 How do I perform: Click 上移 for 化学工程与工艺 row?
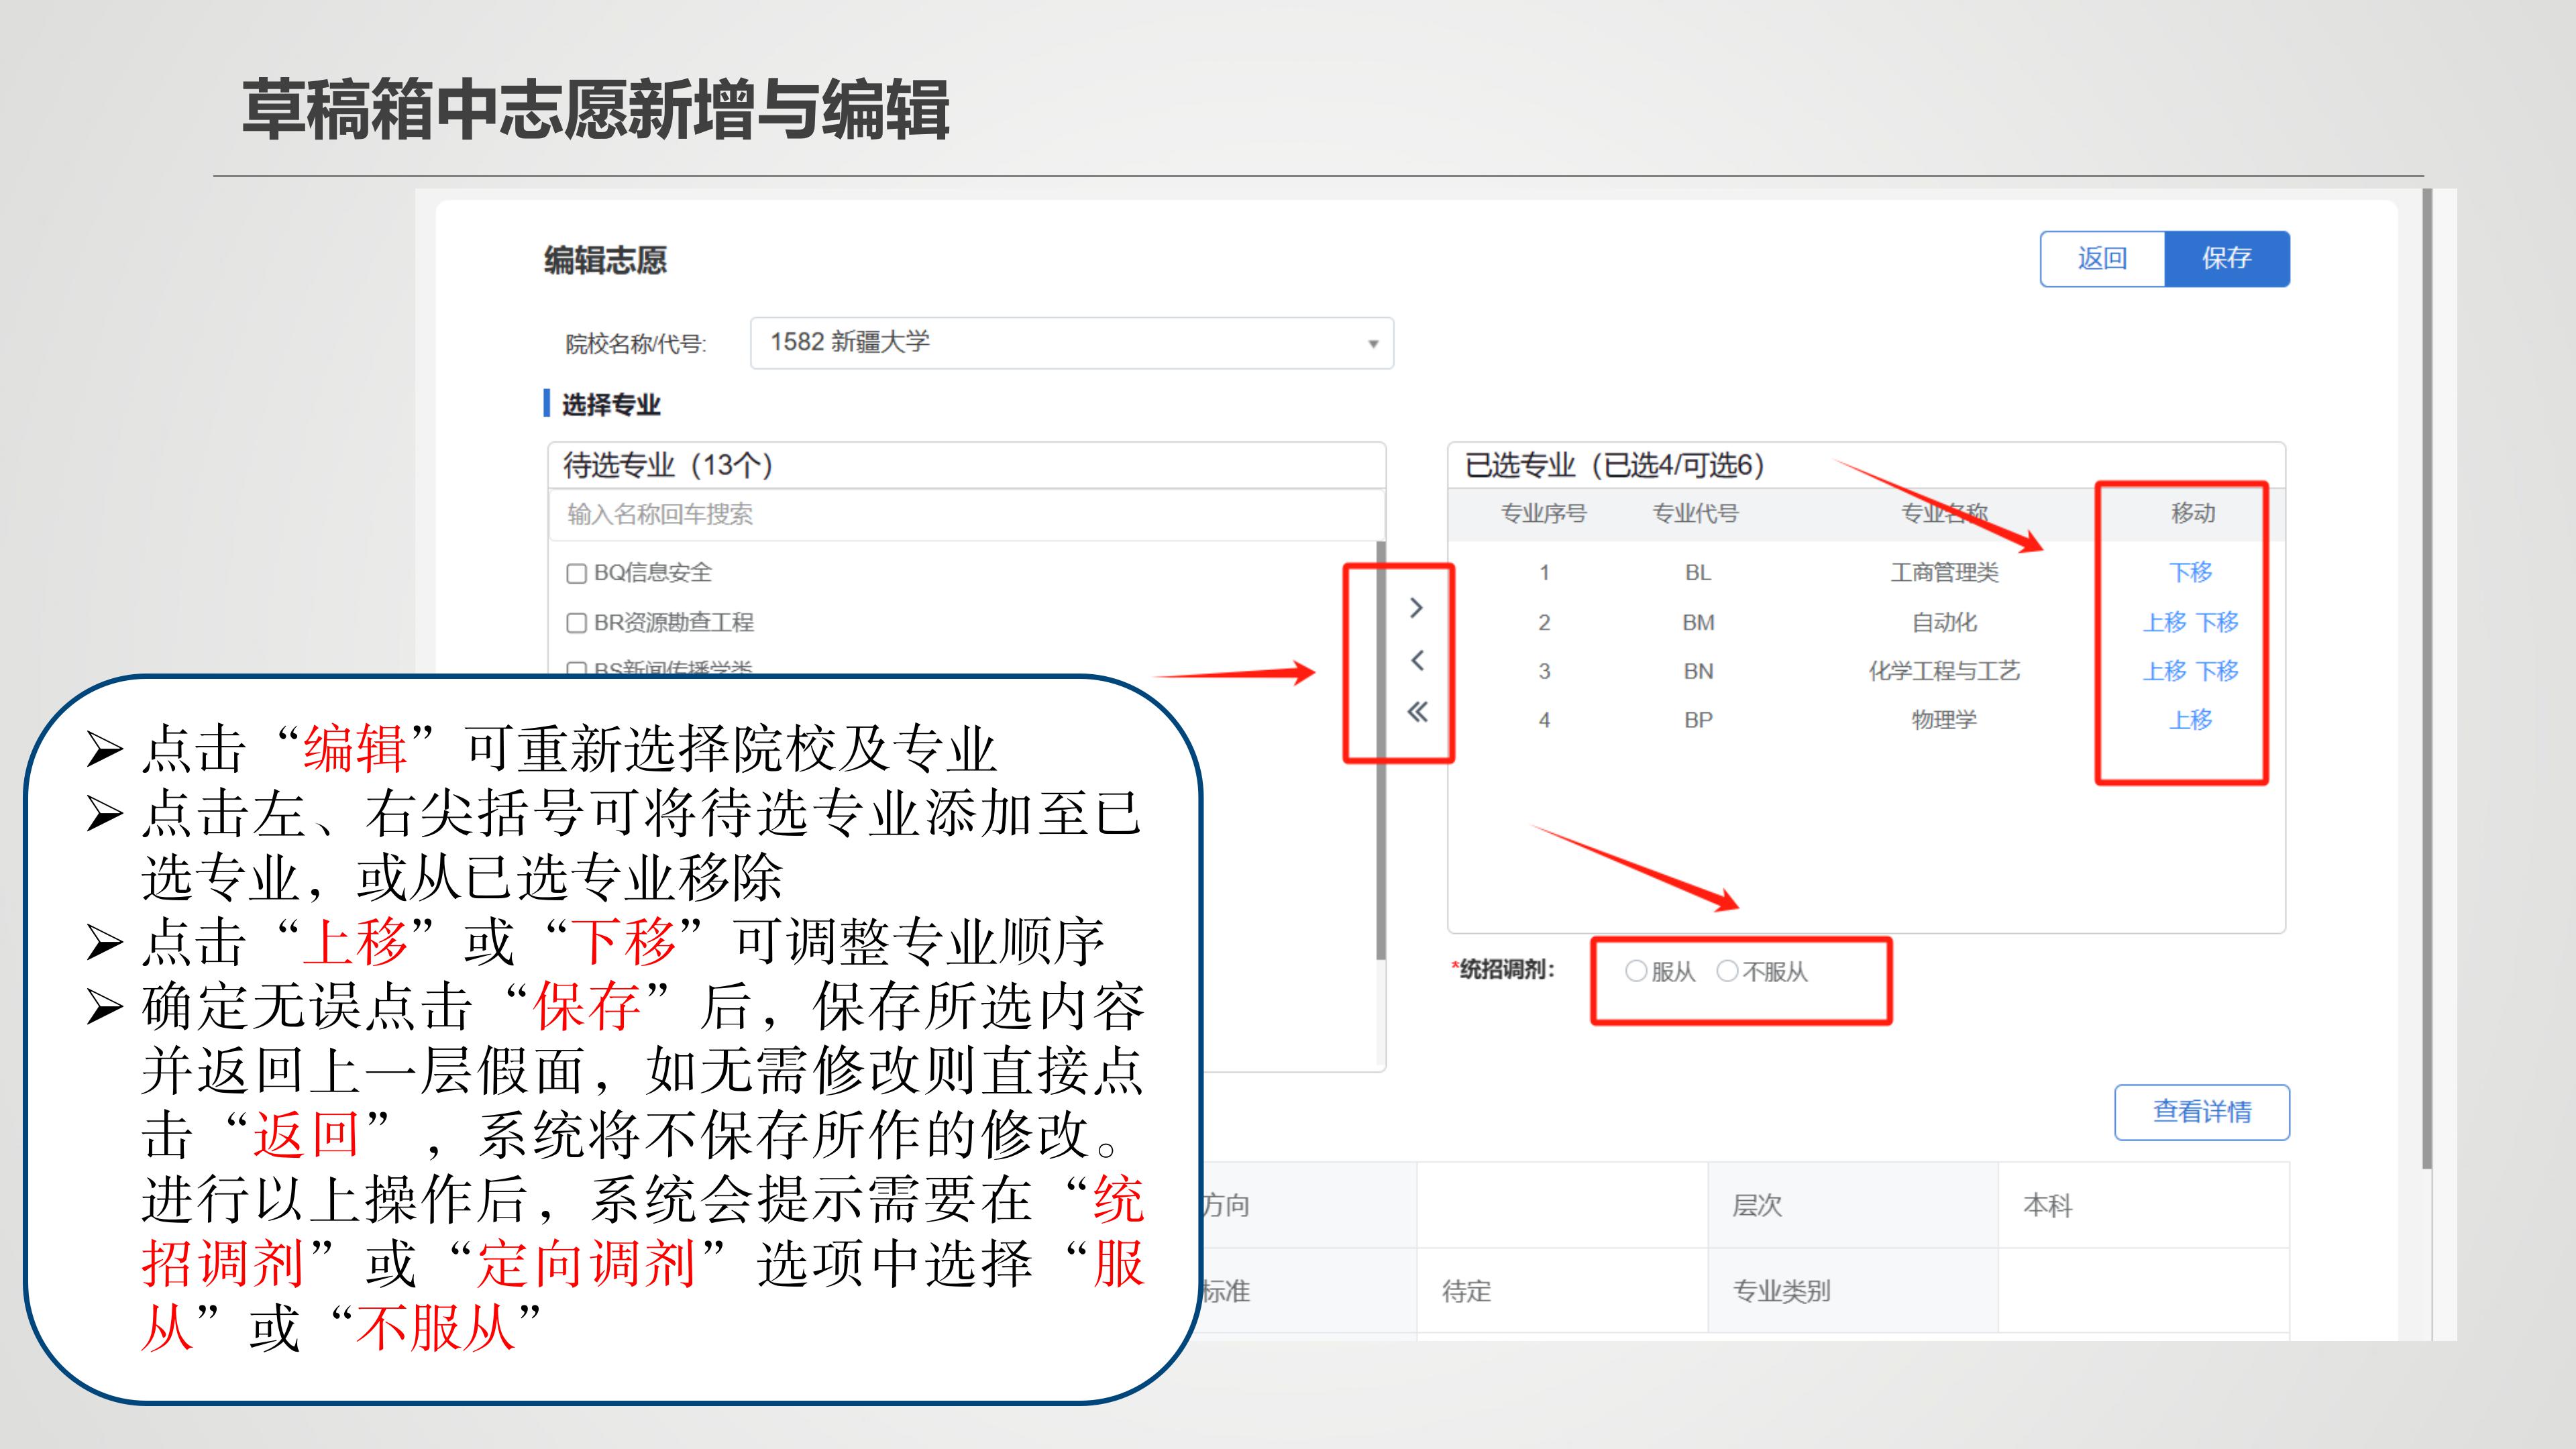[2165, 671]
